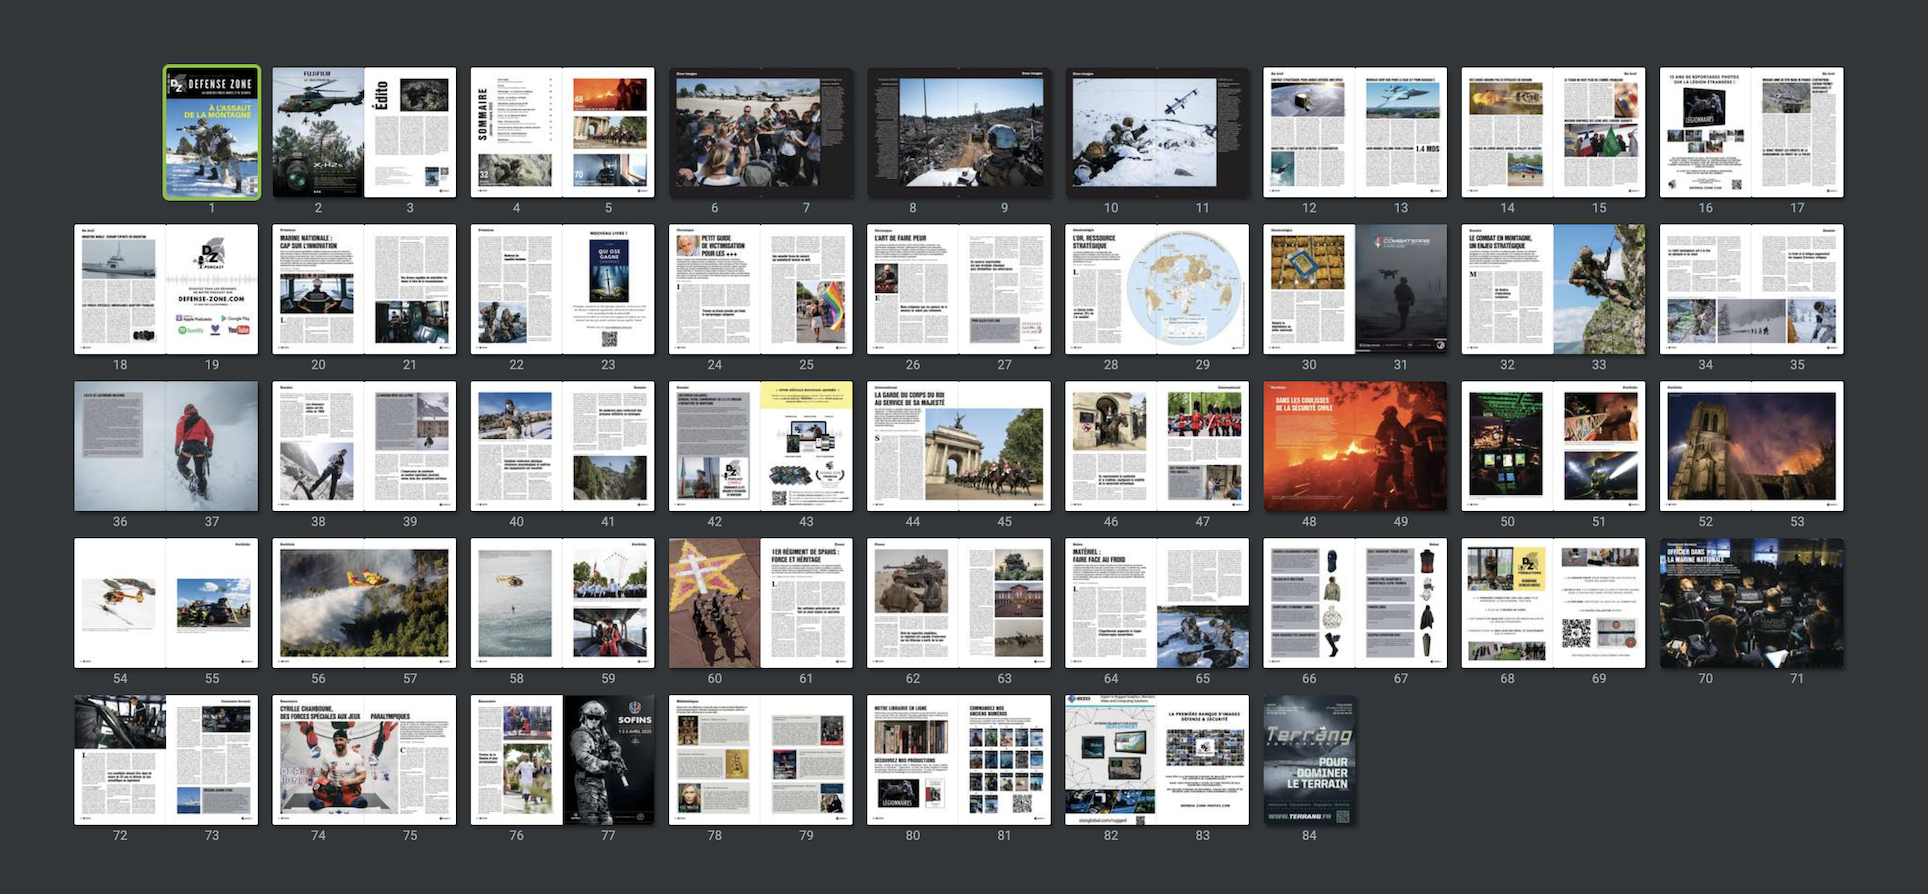The width and height of the screenshot is (1928, 894).
Task: Open the Combat Spirit ad page 31
Action: coord(1401,289)
